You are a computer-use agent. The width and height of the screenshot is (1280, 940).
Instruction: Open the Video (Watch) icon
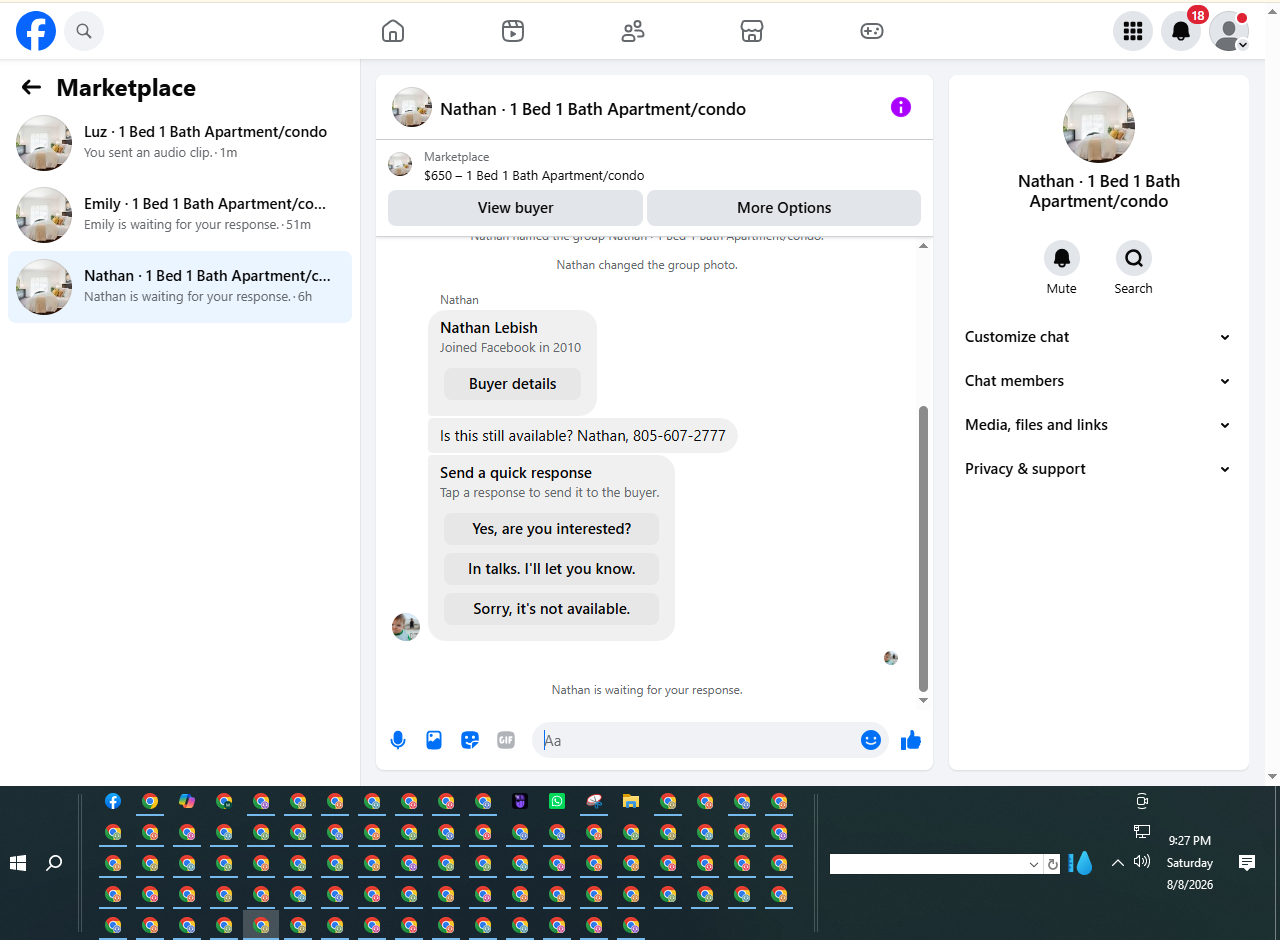513,31
